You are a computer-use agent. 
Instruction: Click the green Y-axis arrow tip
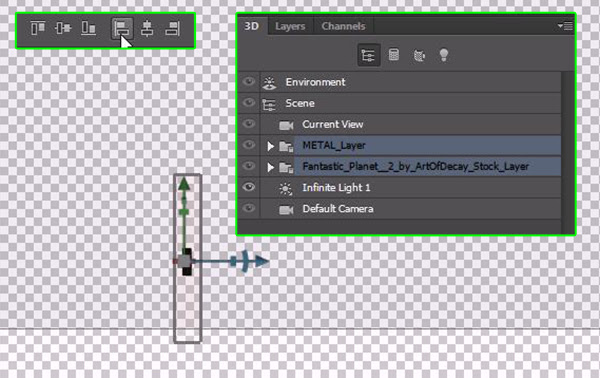[x=184, y=184]
